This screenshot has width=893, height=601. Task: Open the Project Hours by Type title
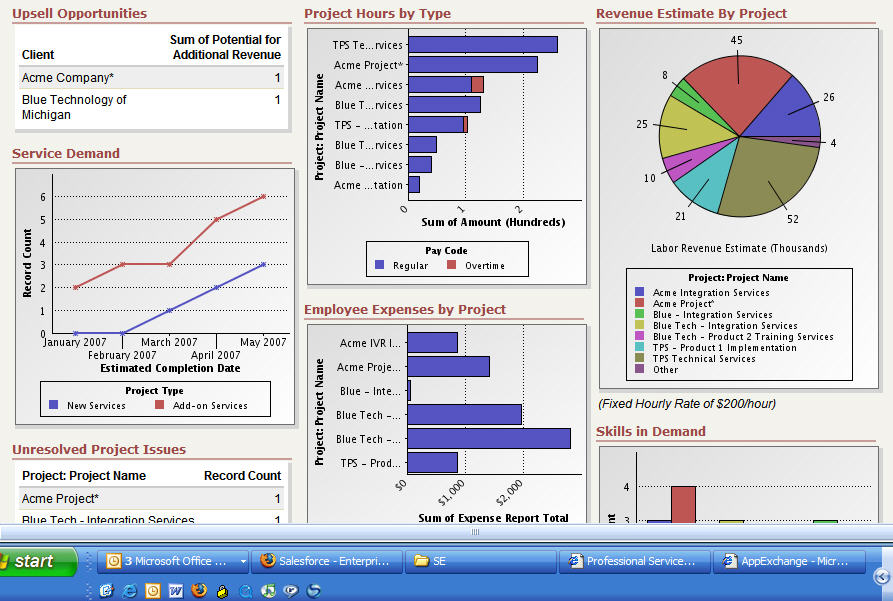coord(378,14)
